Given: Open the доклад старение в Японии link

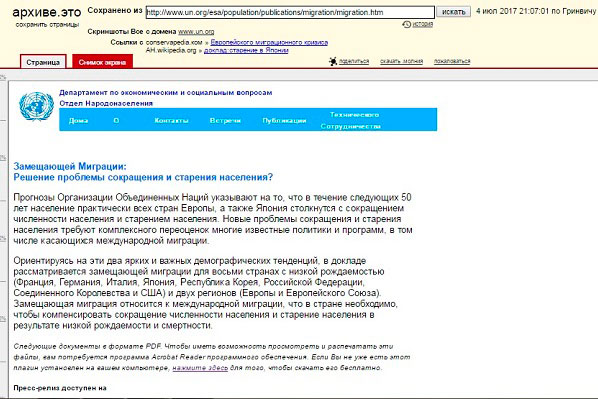Looking at the screenshot, I should point(246,50).
